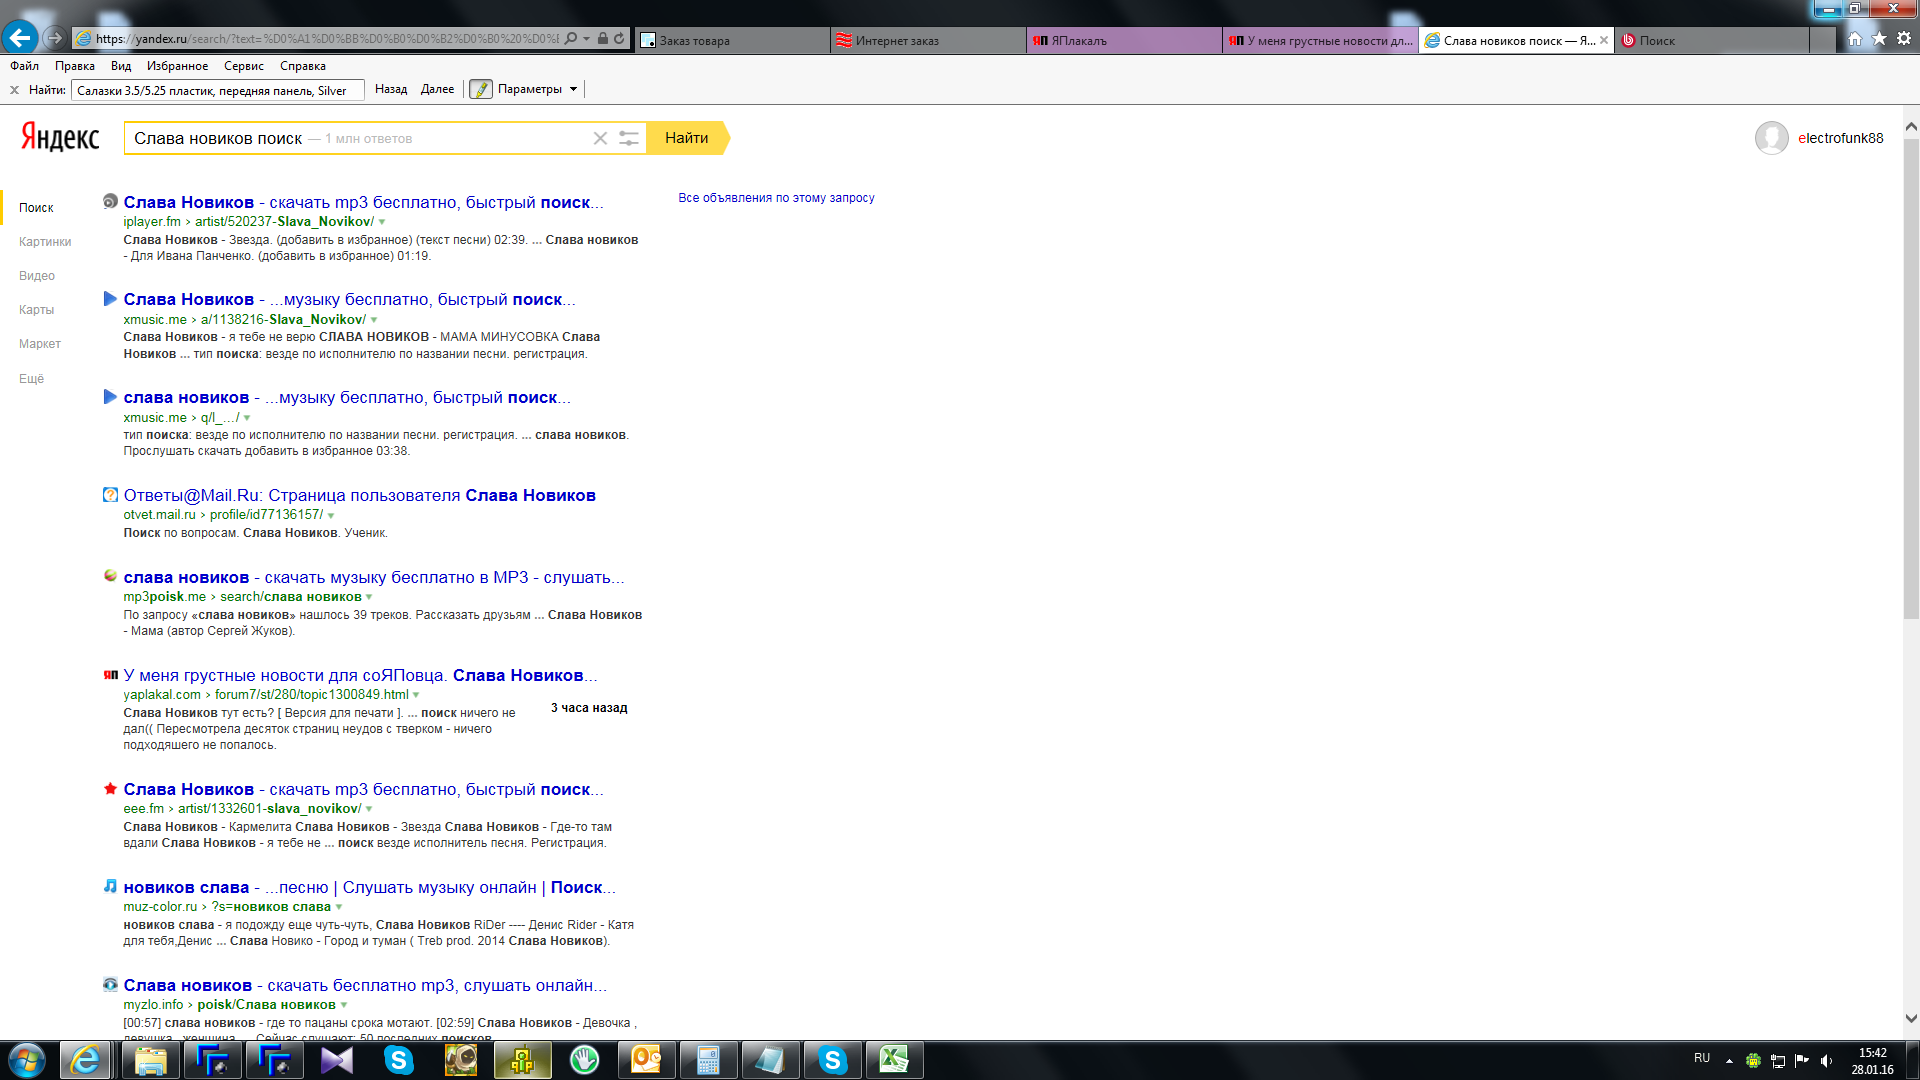The width and height of the screenshot is (1920, 1080).
Task: Open Visual Studio from the taskbar
Action: (337, 1060)
